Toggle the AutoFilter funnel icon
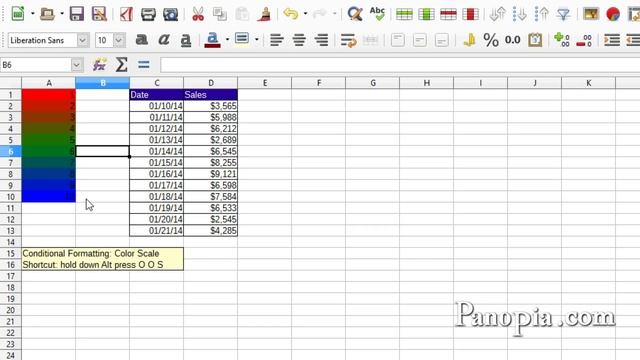This screenshot has width=640, height=360. 564,14
